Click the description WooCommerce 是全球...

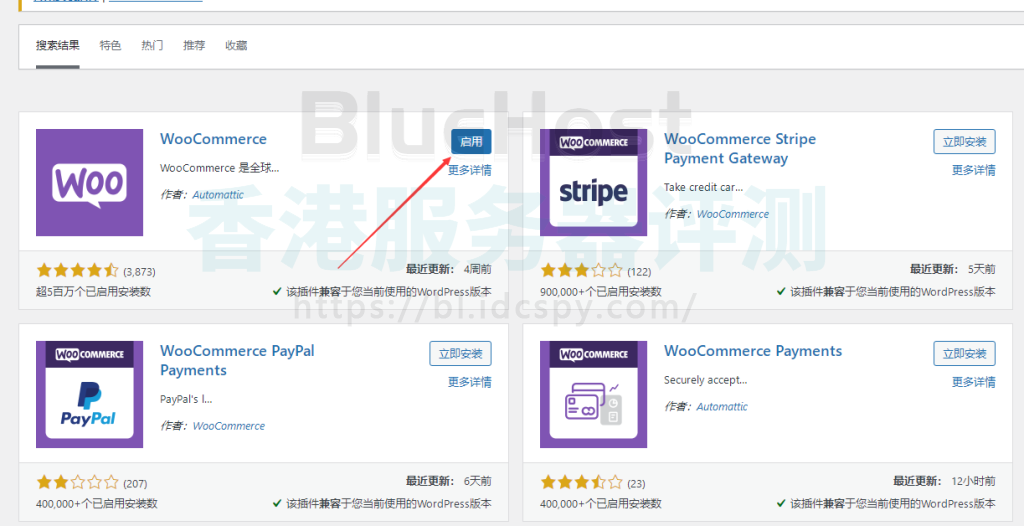point(219,168)
